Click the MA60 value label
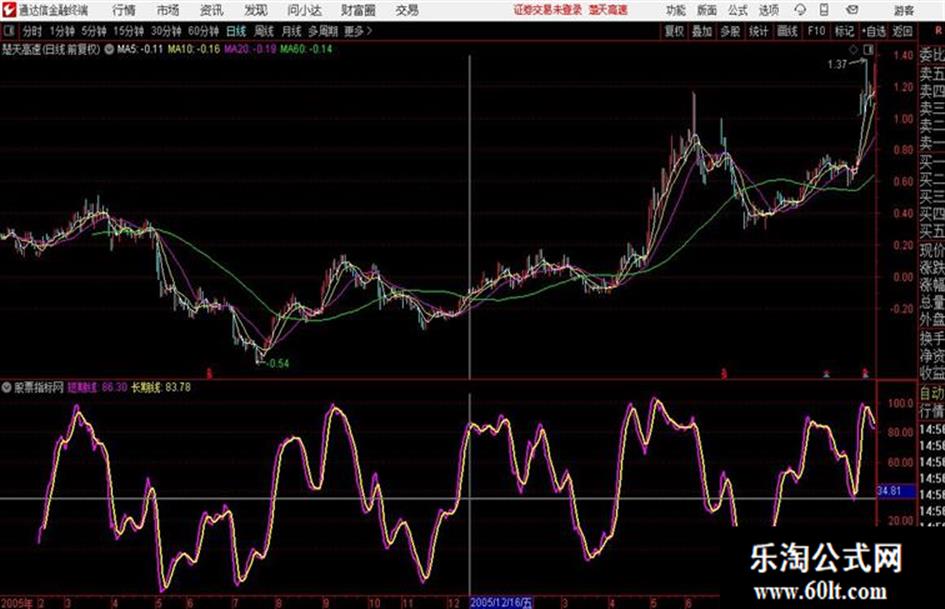 point(306,49)
